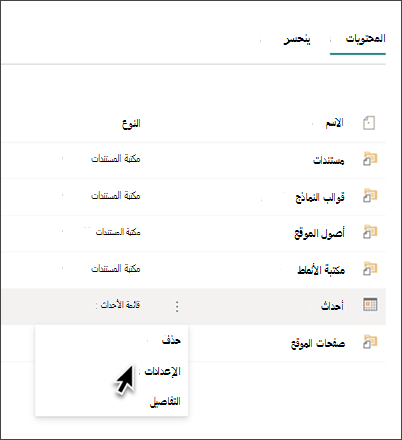Sort by the الاسم column header

(x=335, y=123)
